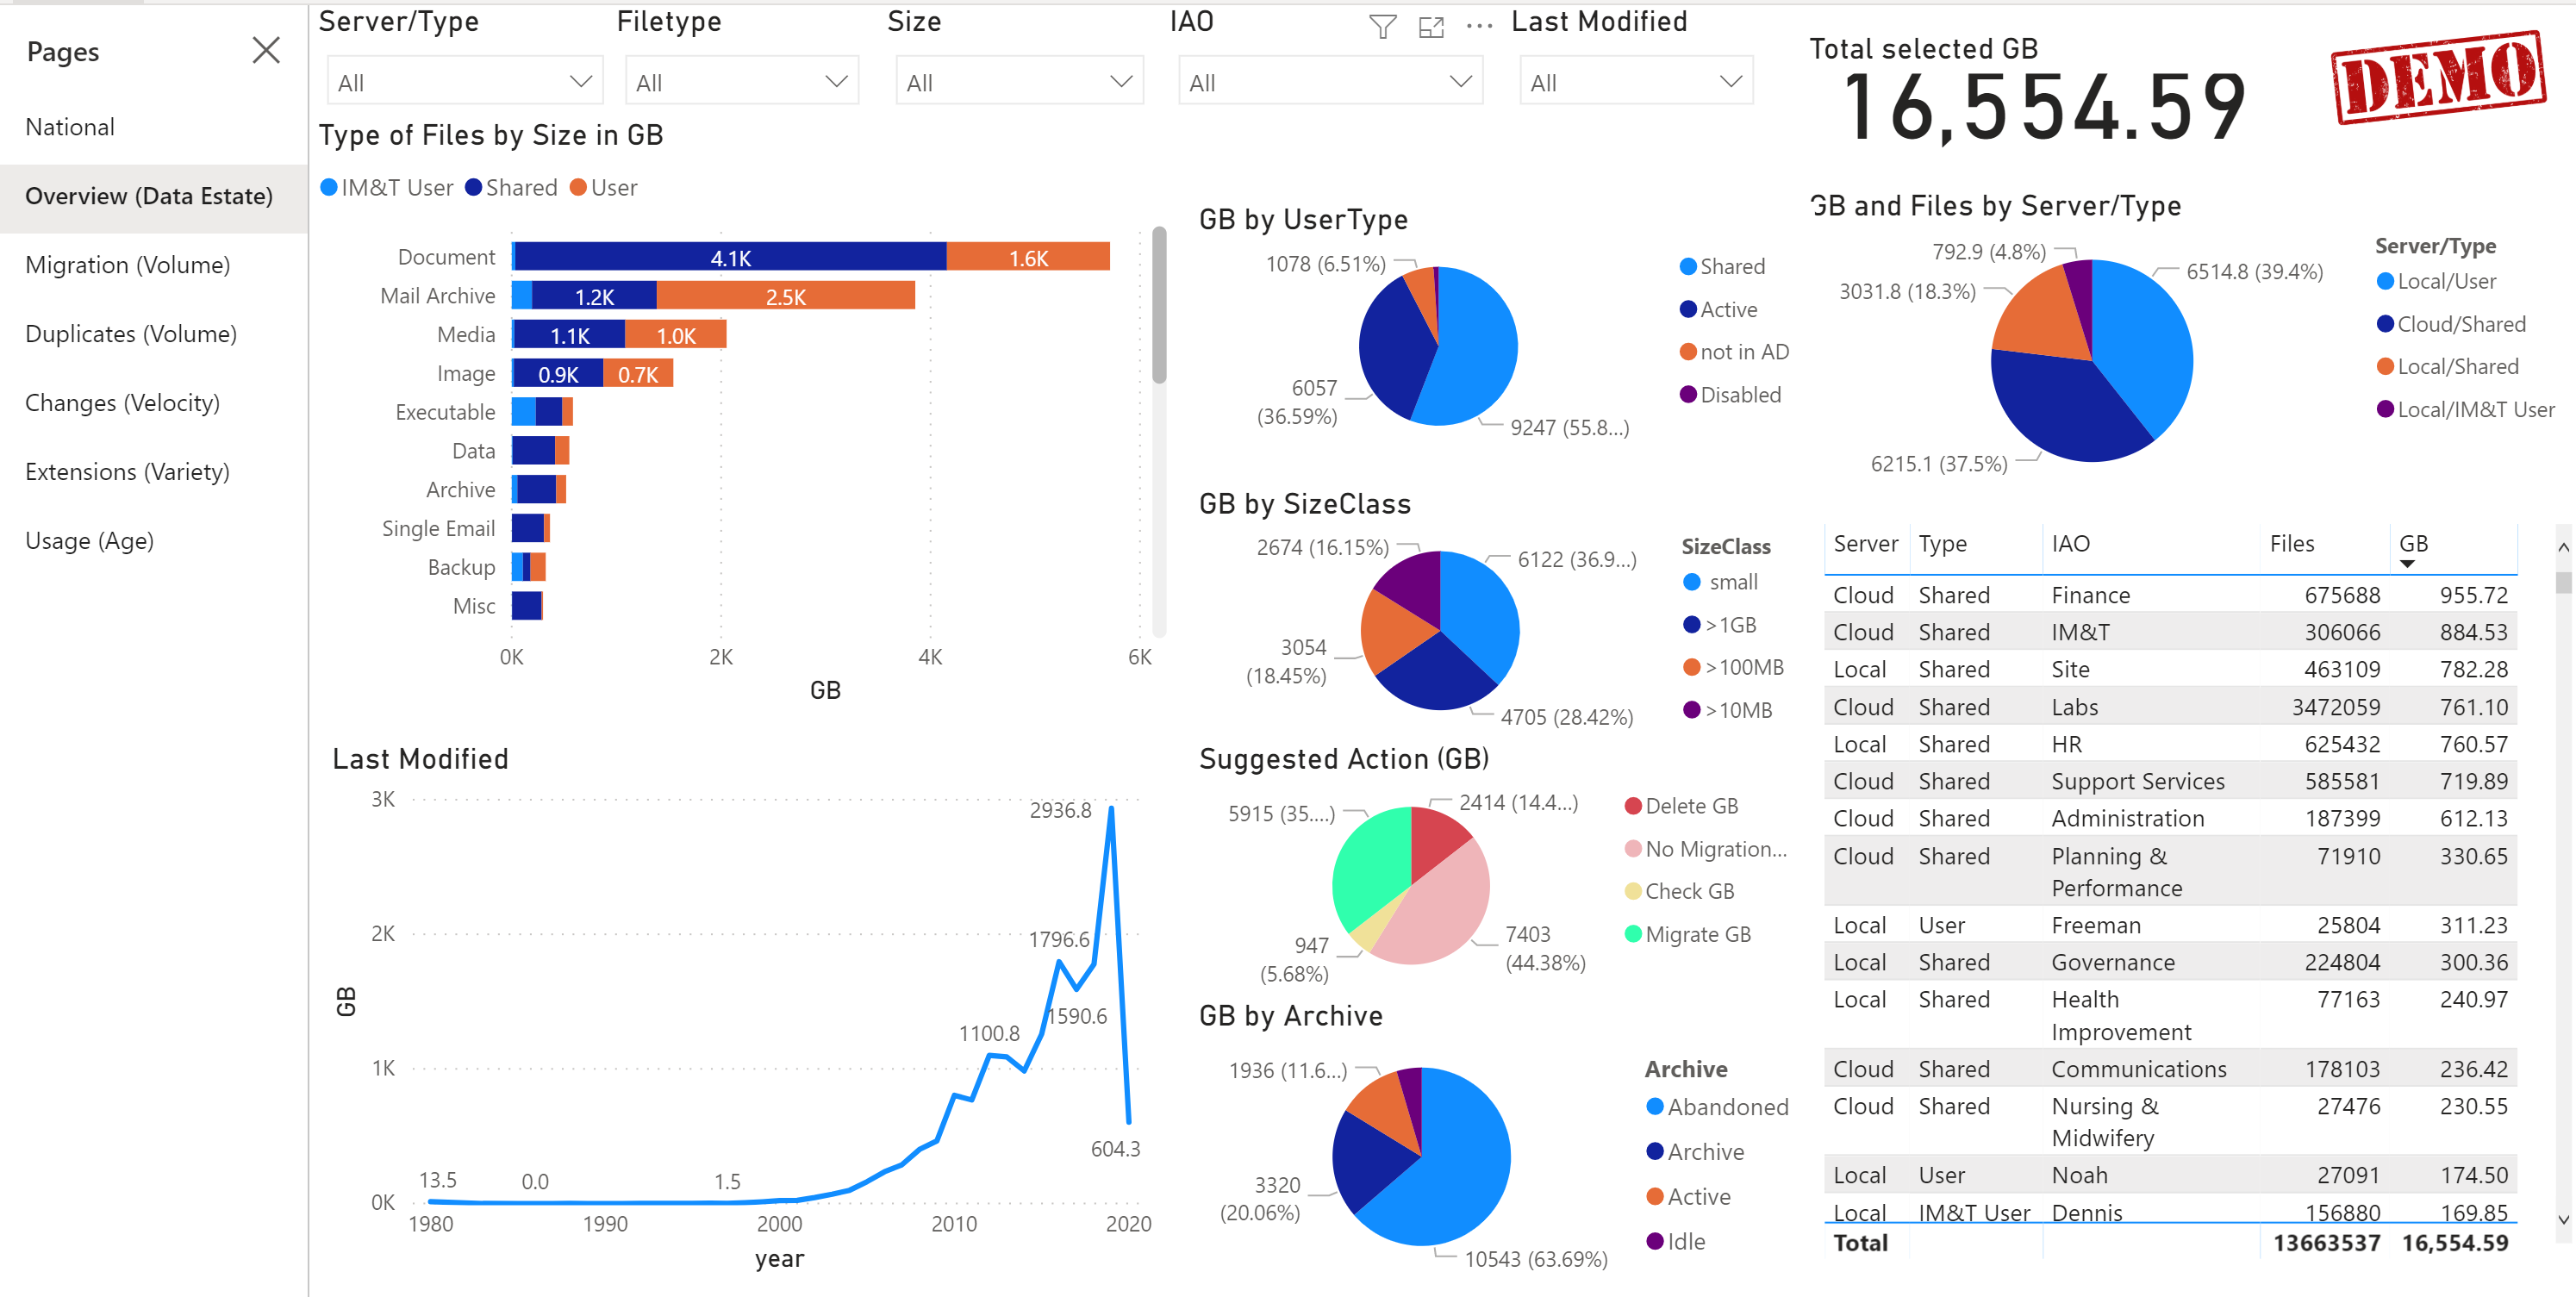Toggle the Shared legend item in bar chart
The height and width of the screenshot is (1297, 2576).
click(511, 188)
